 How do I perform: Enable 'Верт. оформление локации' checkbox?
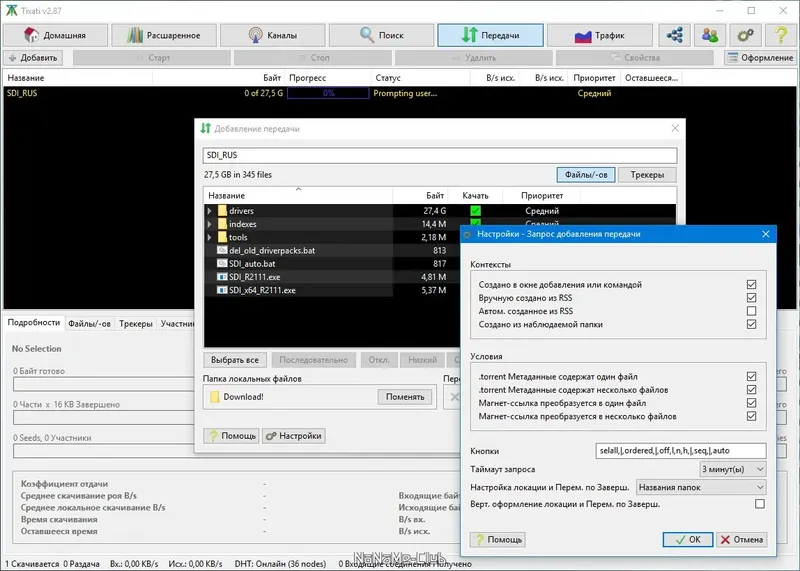pos(760,504)
